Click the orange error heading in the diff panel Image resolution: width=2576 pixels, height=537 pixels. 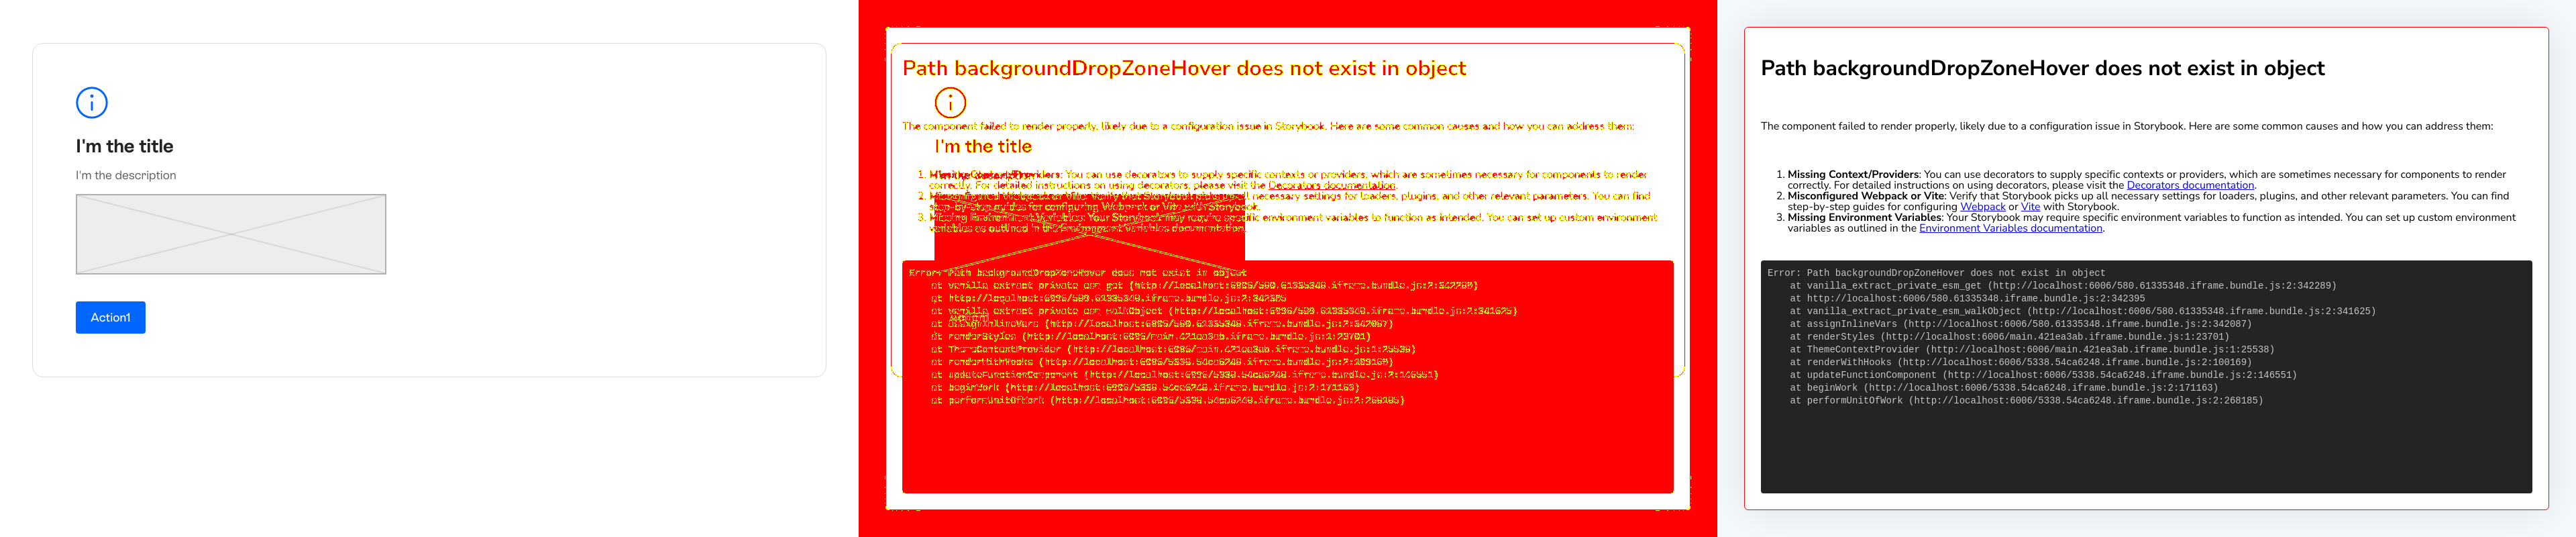(1184, 68)
